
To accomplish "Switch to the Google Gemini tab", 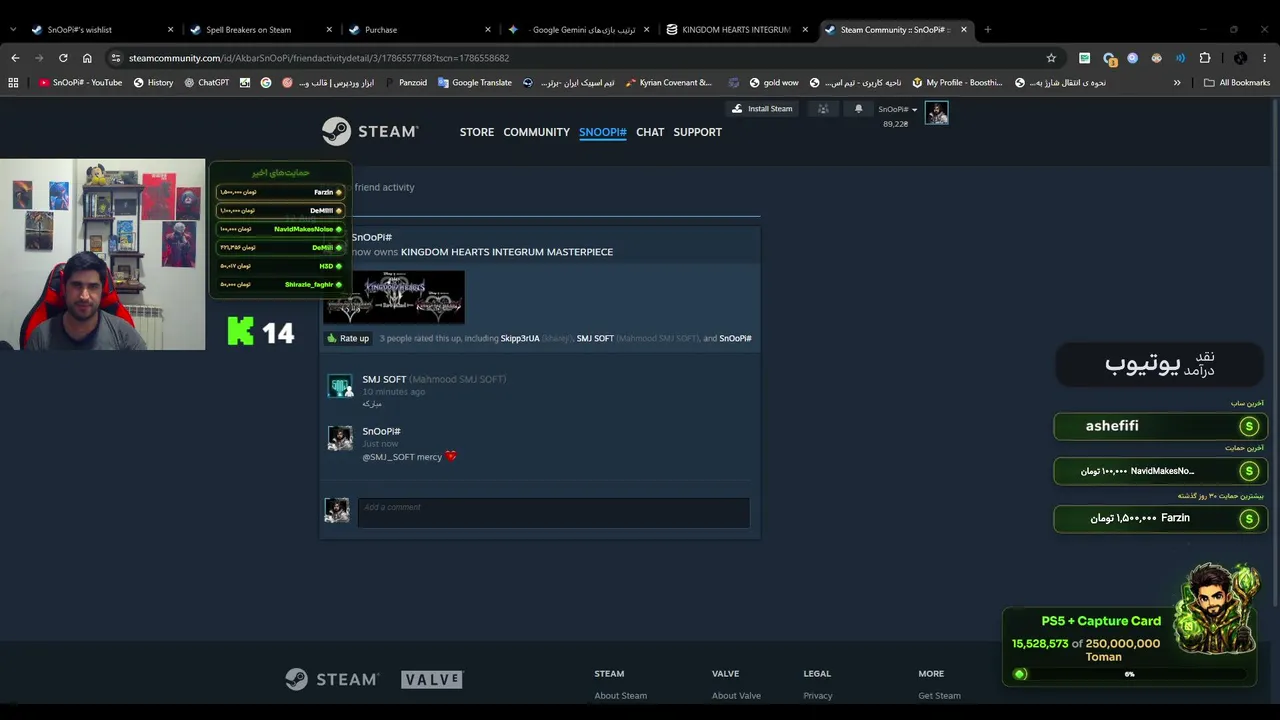I will [x=577, y=30].
